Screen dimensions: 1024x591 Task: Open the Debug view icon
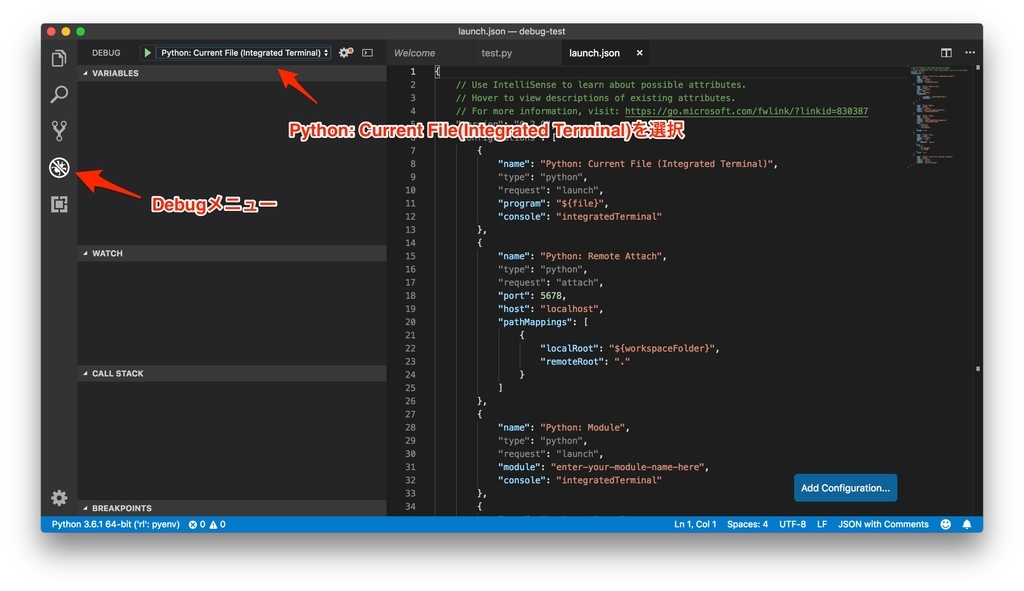click(59, 168)
